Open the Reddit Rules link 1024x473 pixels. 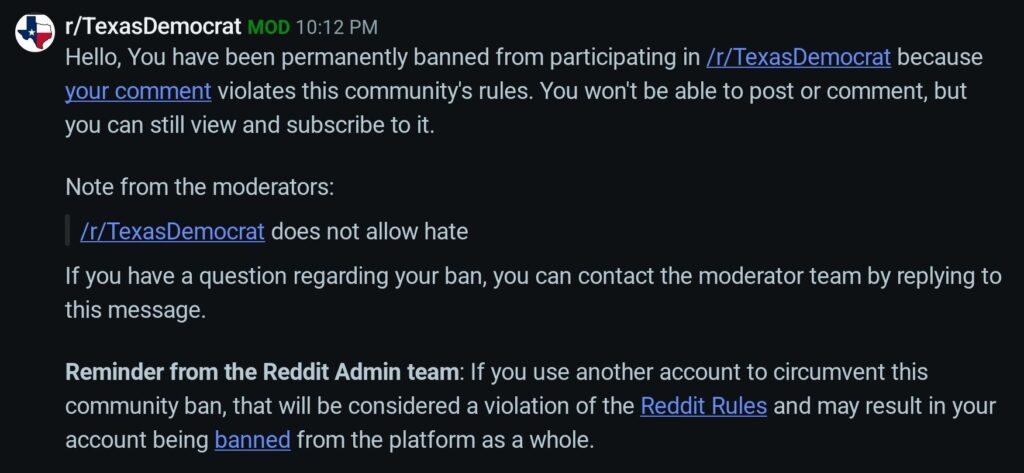[x=703, y=406]
